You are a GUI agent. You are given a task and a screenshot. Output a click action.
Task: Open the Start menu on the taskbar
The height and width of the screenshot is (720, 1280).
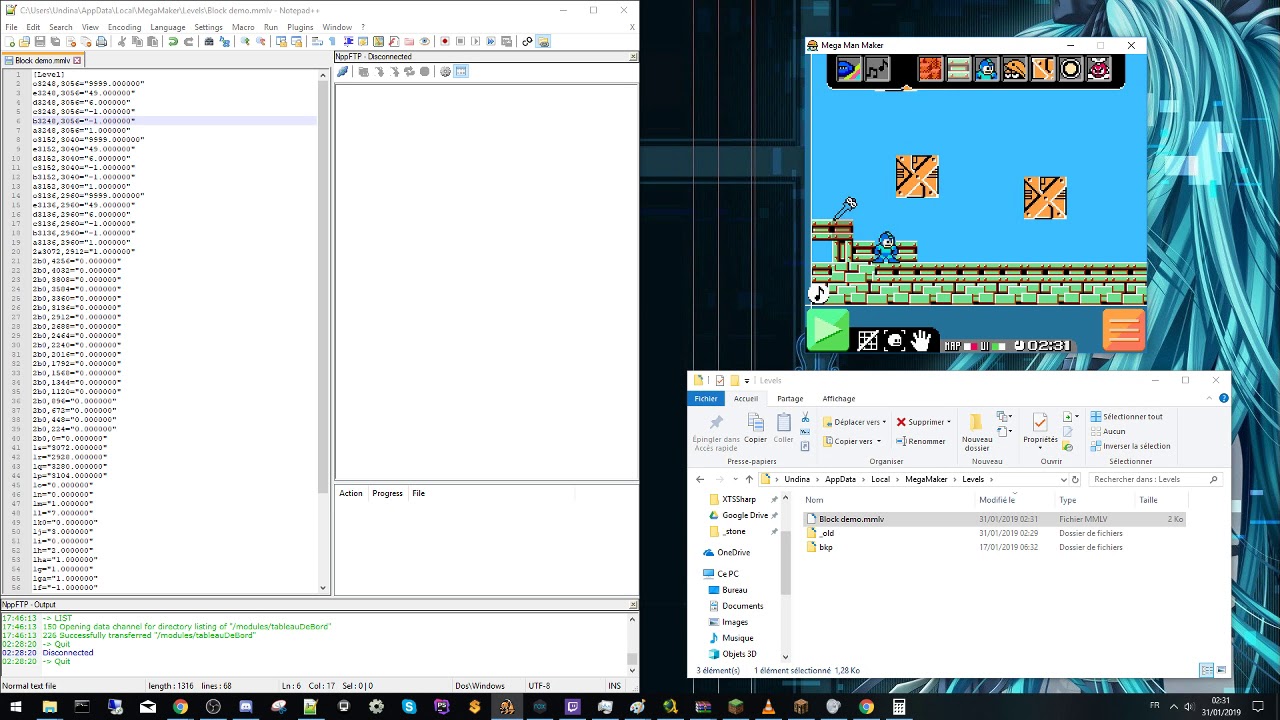(16, 707)
